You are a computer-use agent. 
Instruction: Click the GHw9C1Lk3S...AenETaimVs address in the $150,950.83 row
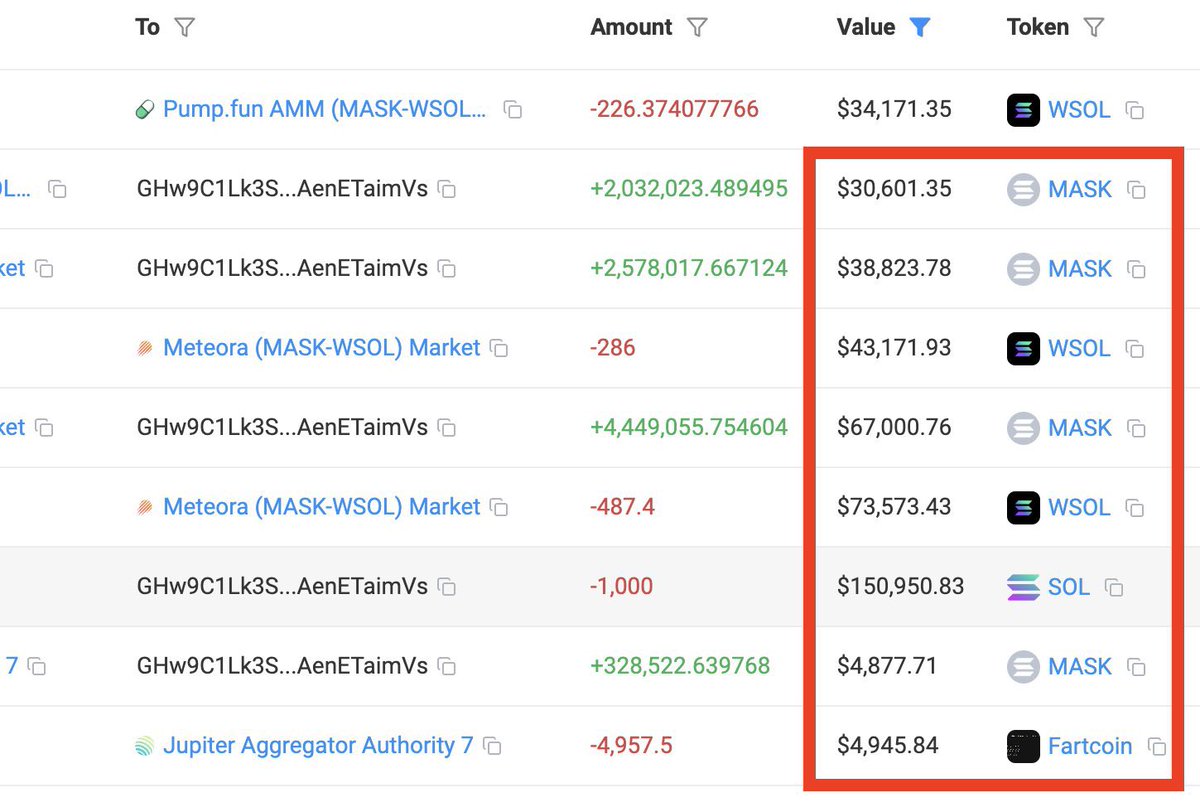[x=282, y=587]
